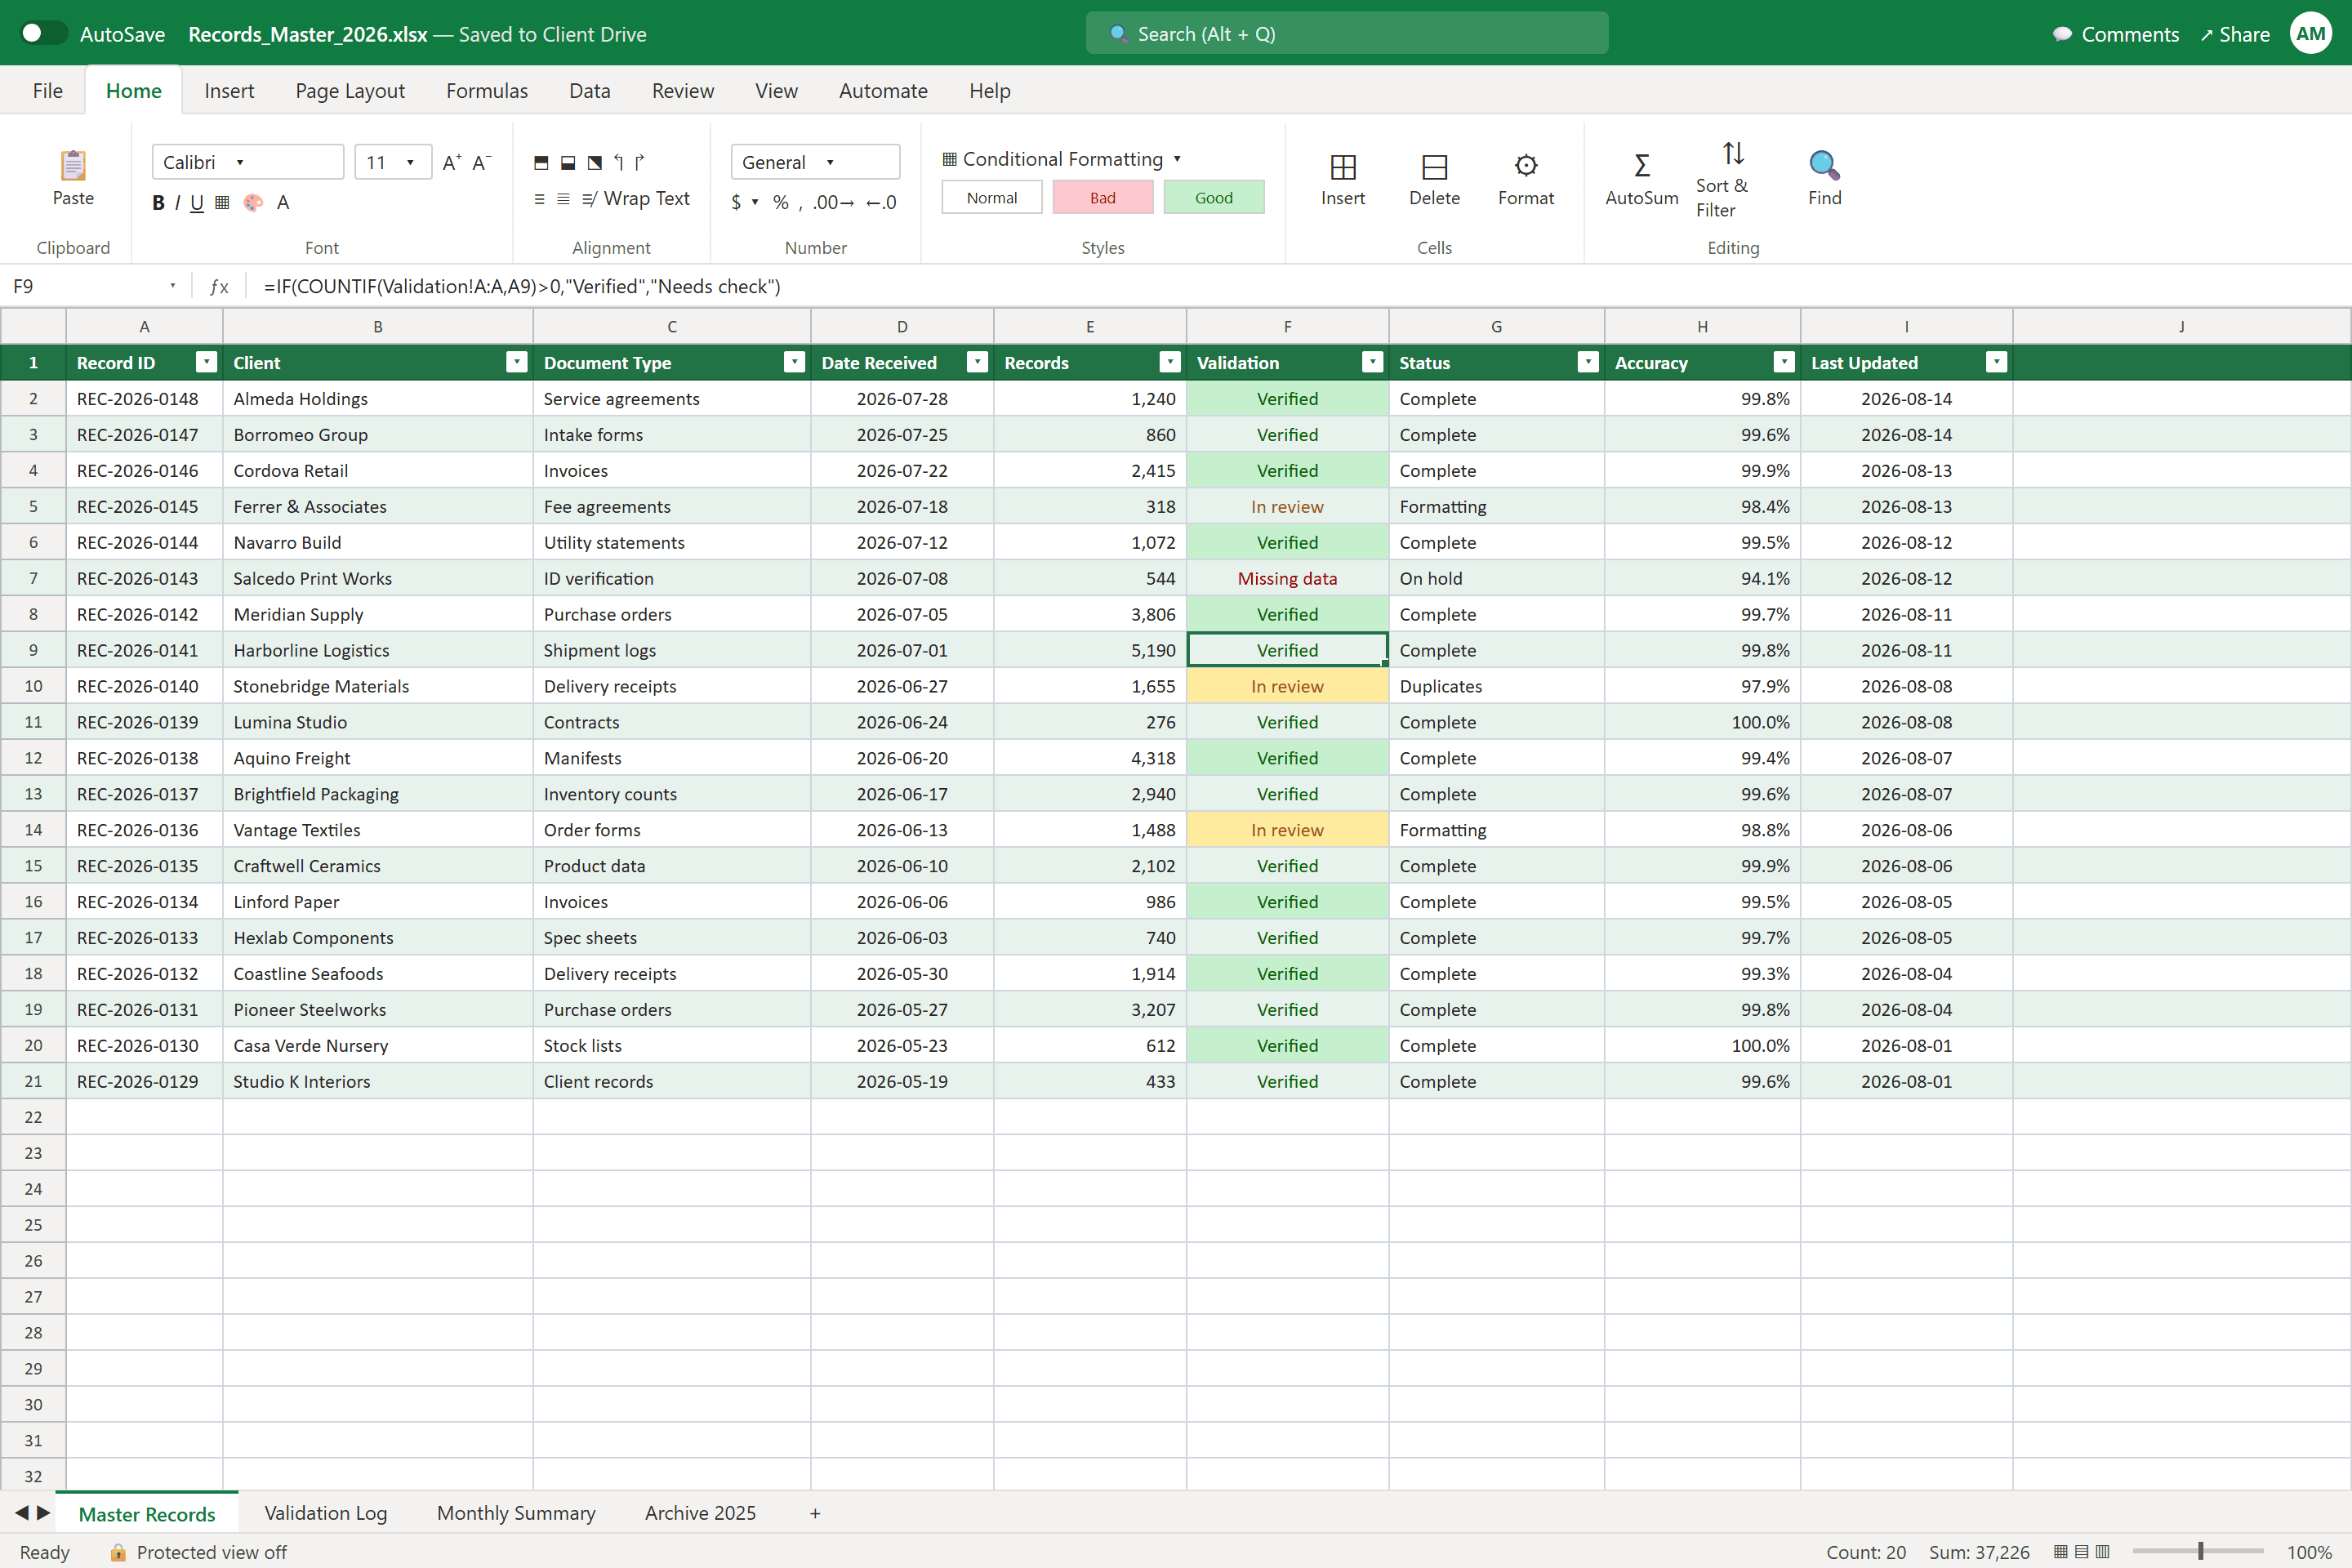Switch to the Insert ribbon tab

click(229, 91)
